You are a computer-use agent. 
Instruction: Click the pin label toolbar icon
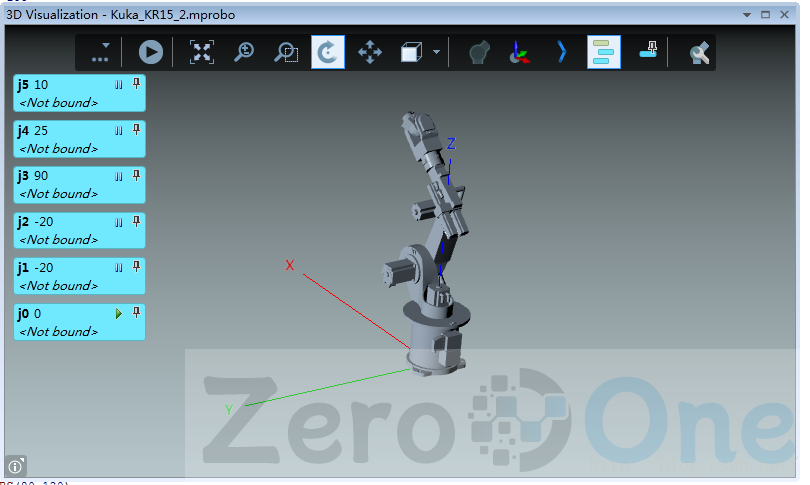click(x=648, y=51)
